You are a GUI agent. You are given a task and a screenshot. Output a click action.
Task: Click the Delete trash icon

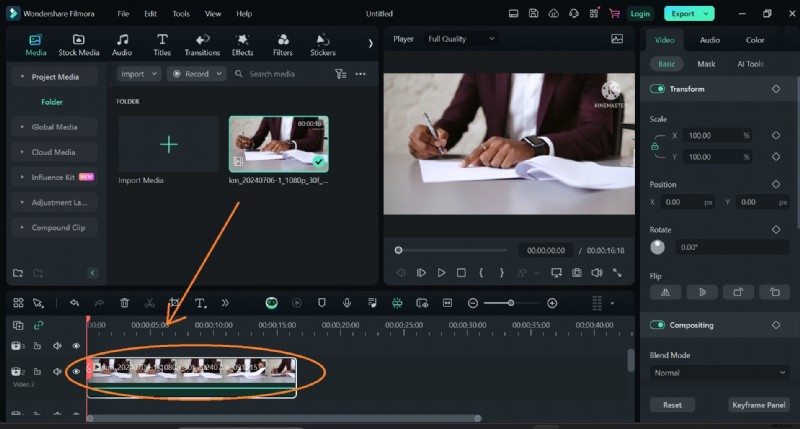(124, 303)
